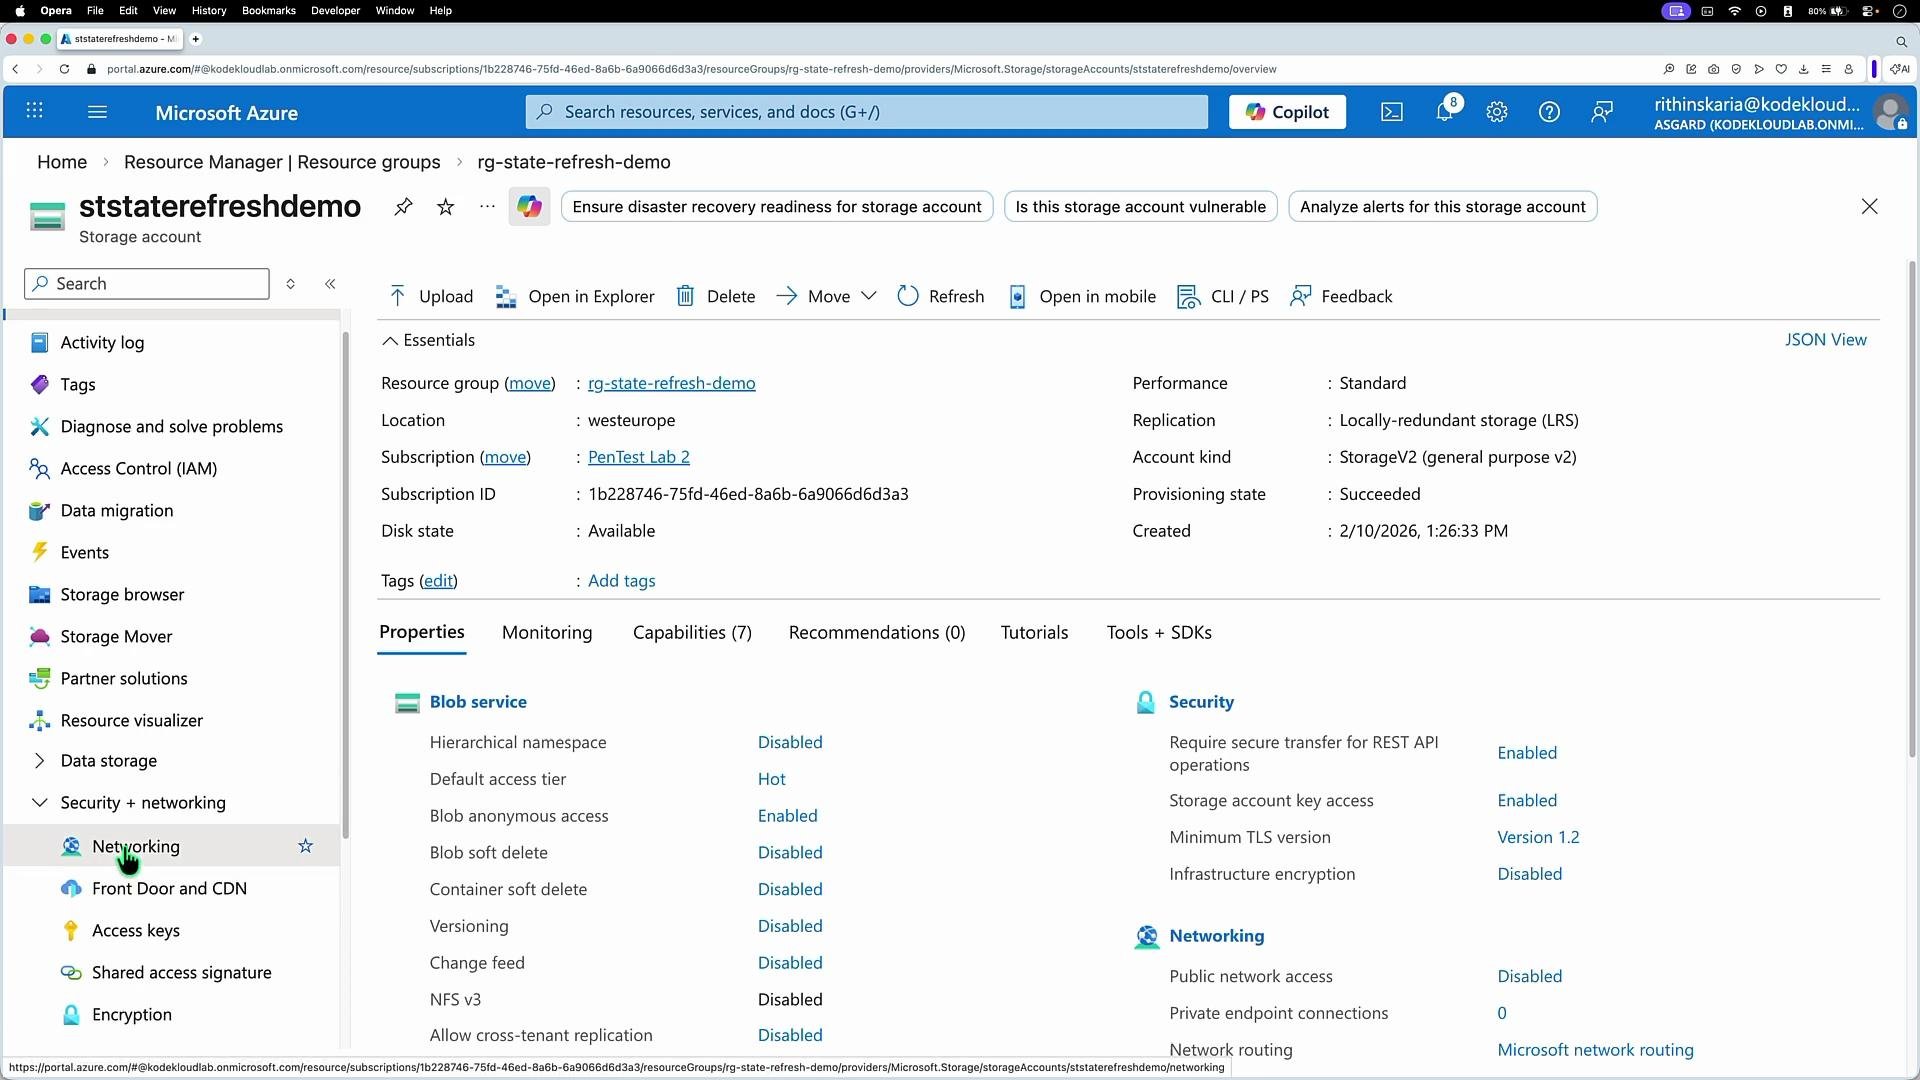Click the Delete toolbar button
The height and width of the screenshot is (1080, 1920).
(715, 296)
